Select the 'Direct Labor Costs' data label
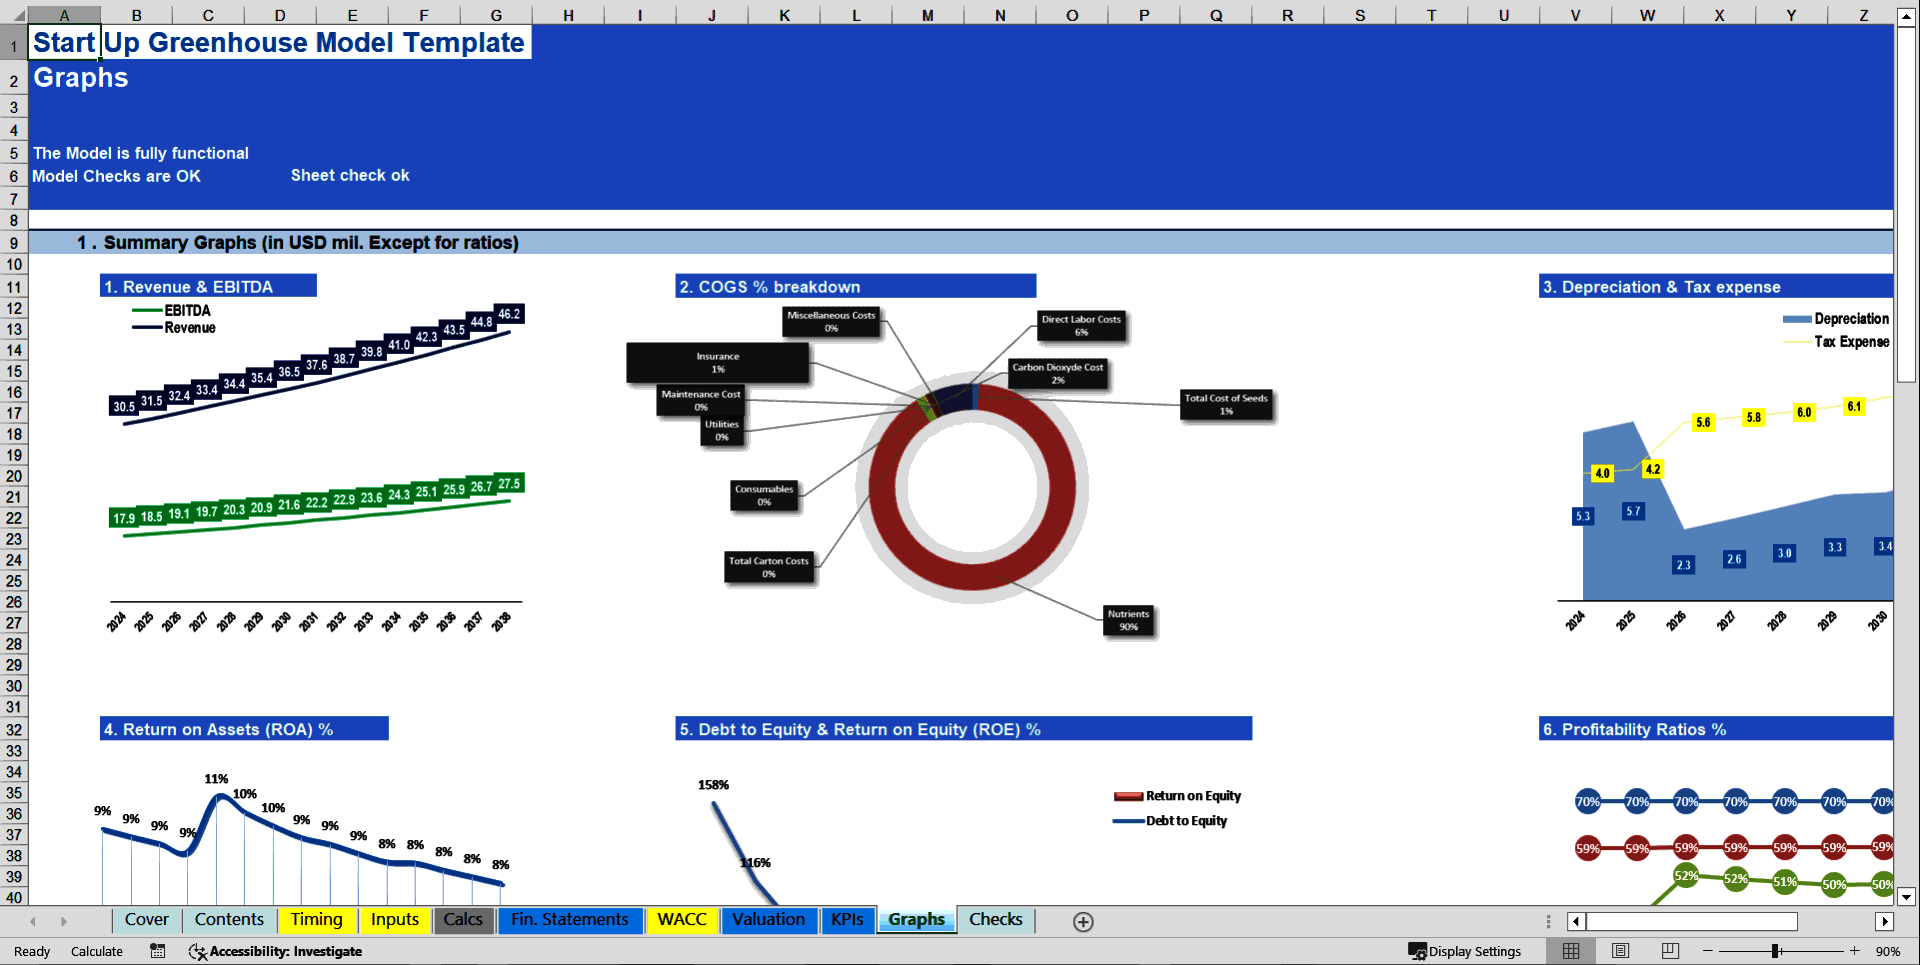 click(1082, 325)
